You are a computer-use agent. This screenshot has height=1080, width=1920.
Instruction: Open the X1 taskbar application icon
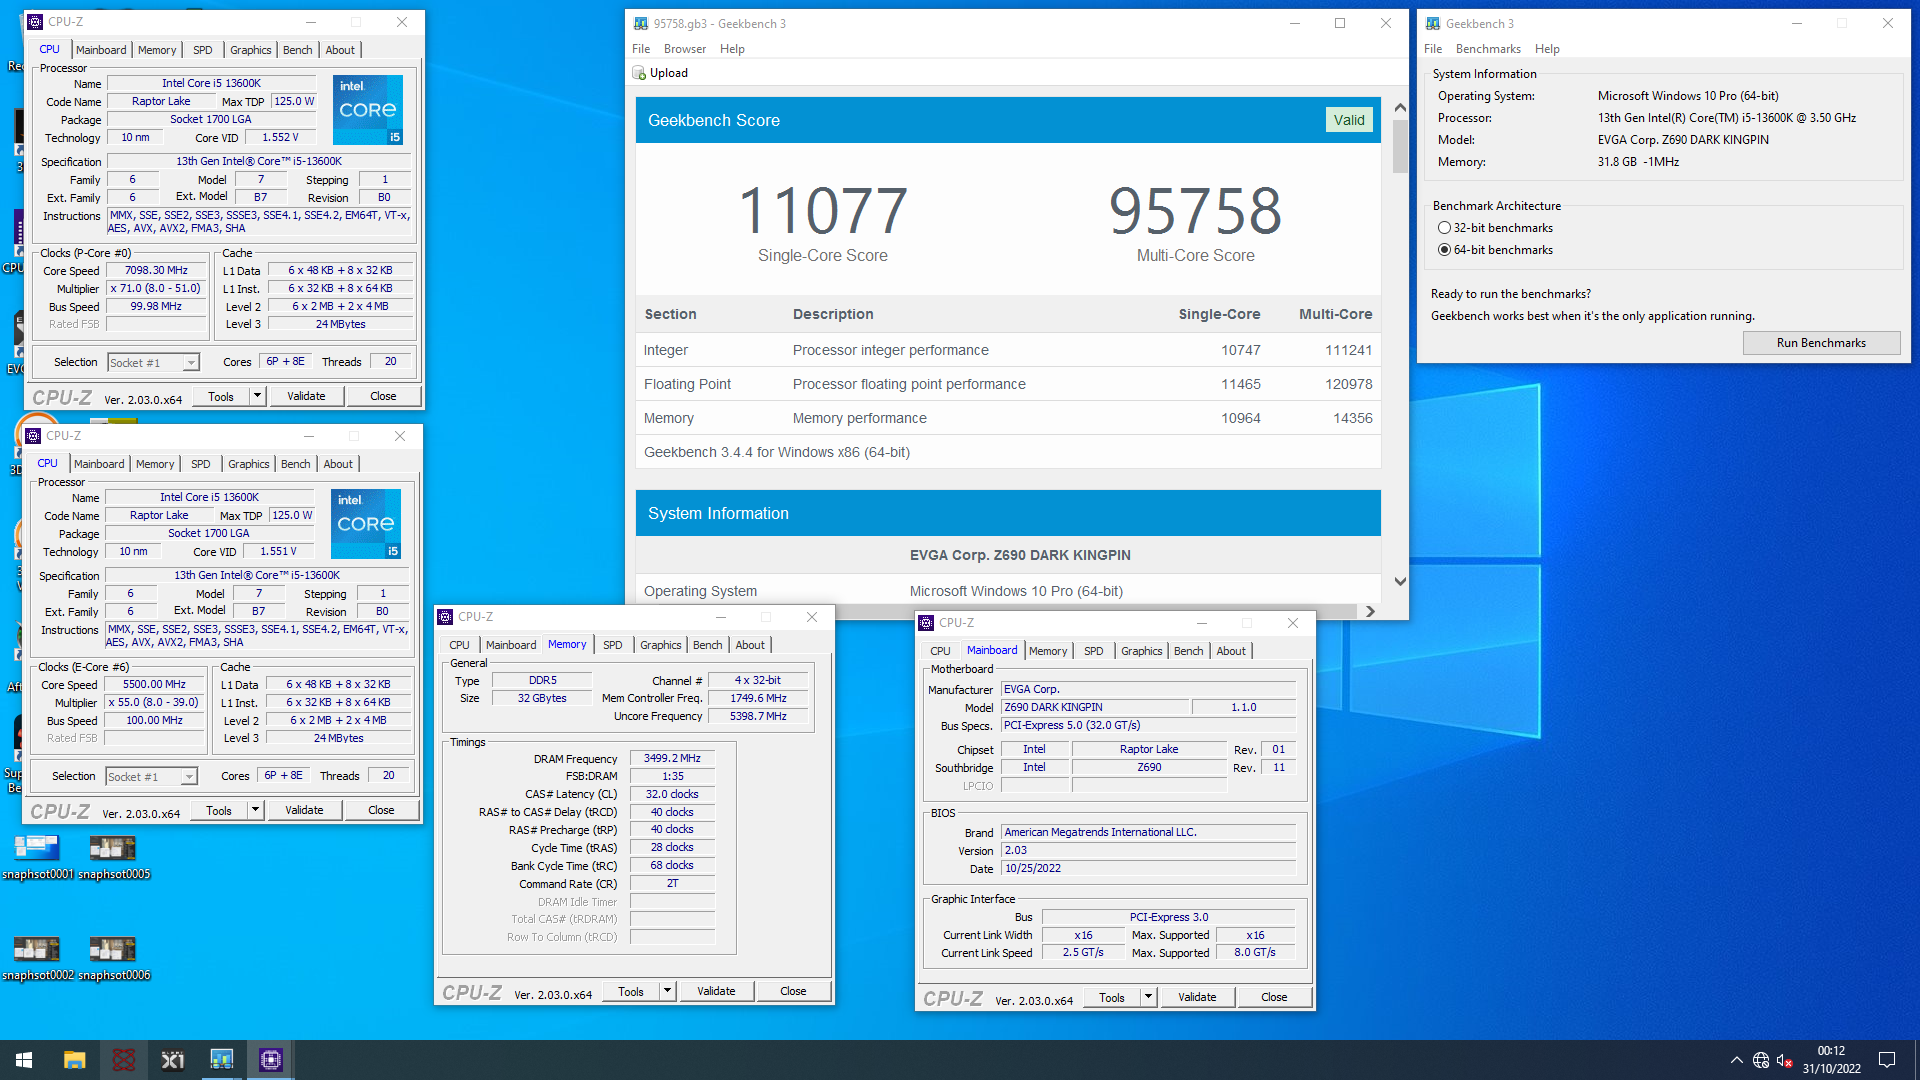click(x=172, y=1060)
